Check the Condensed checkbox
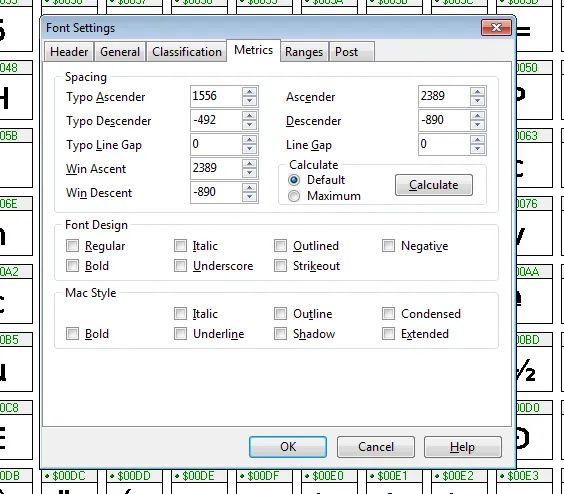564x494 pixels. [x=388, y=314]
